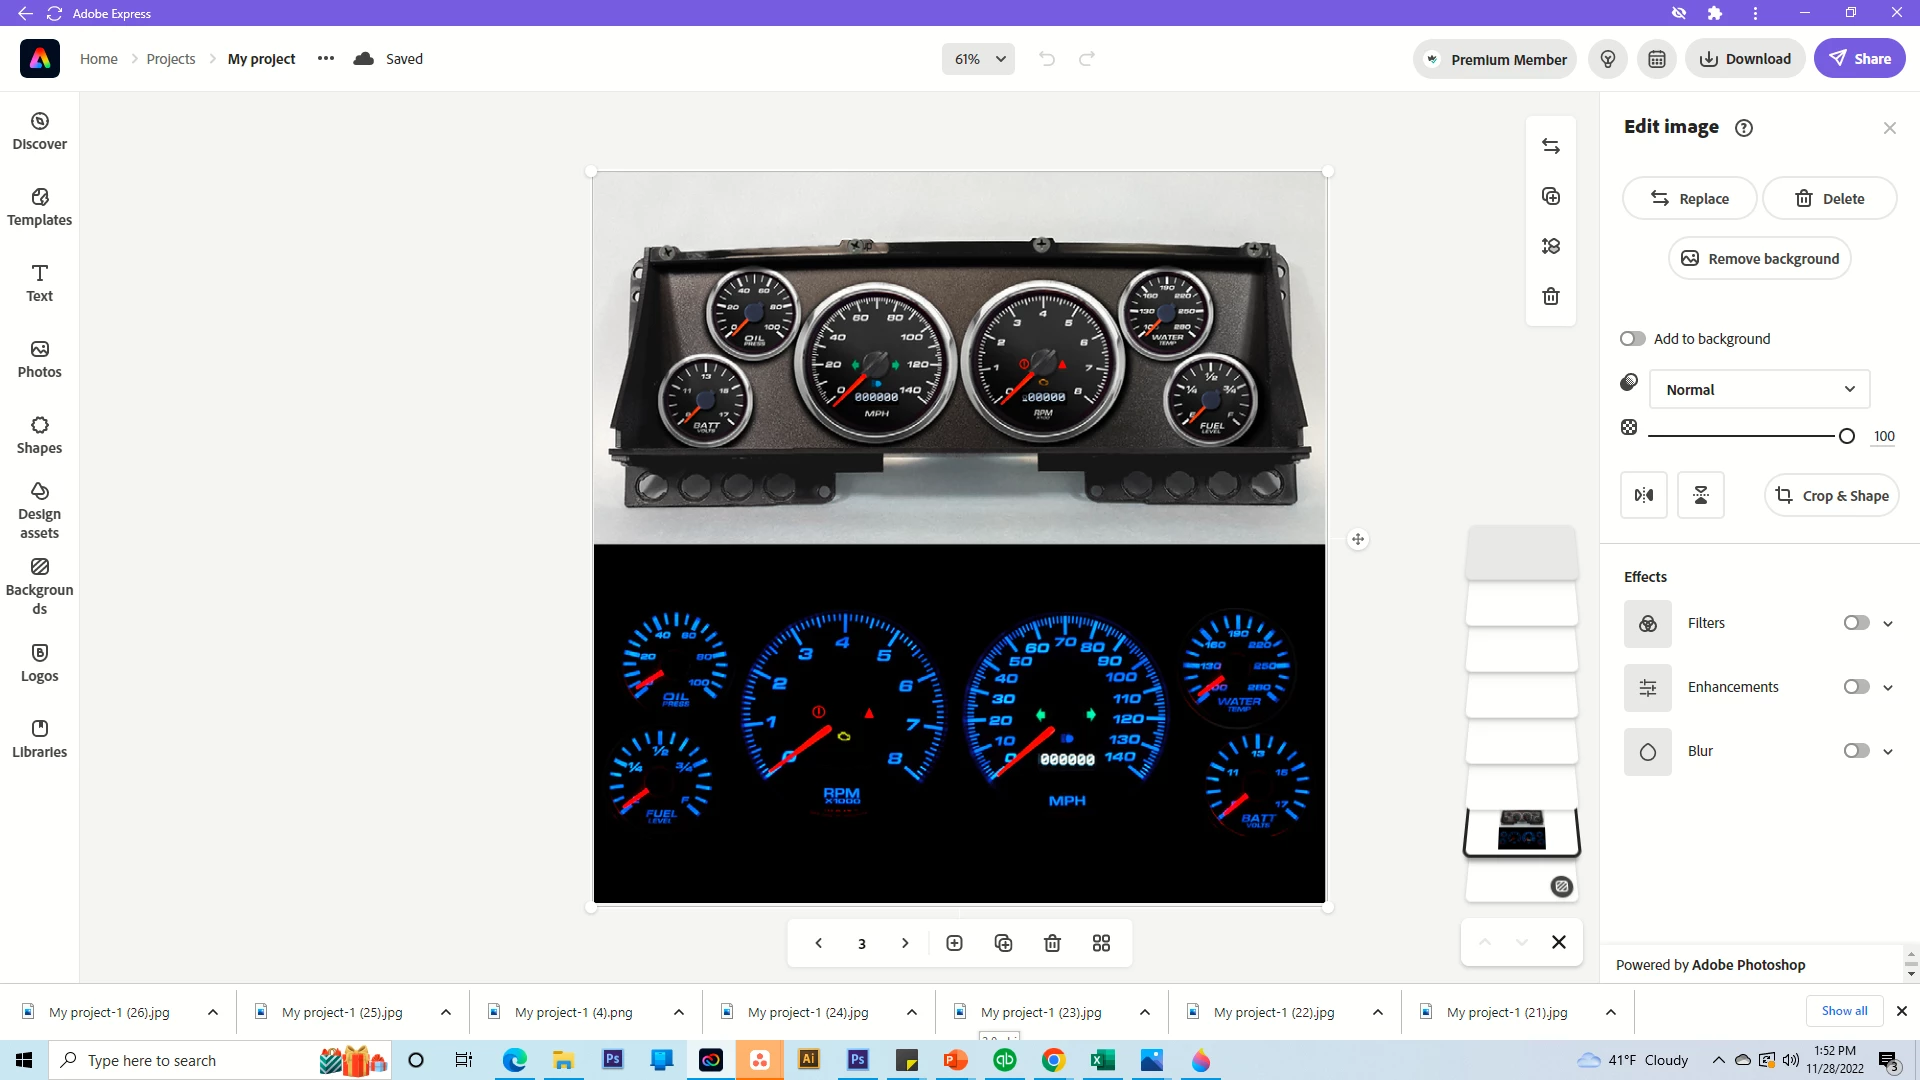This screenshot has height=1080, width=1920.
Task: Enable the Filters effect toggle
Action: click(1856, 623)
